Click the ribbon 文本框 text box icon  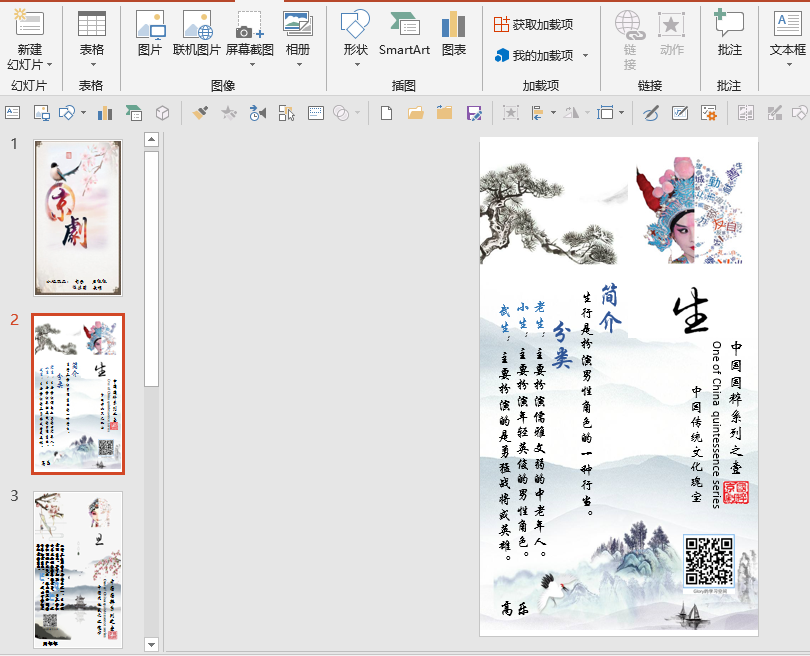(x=788, y=24)
